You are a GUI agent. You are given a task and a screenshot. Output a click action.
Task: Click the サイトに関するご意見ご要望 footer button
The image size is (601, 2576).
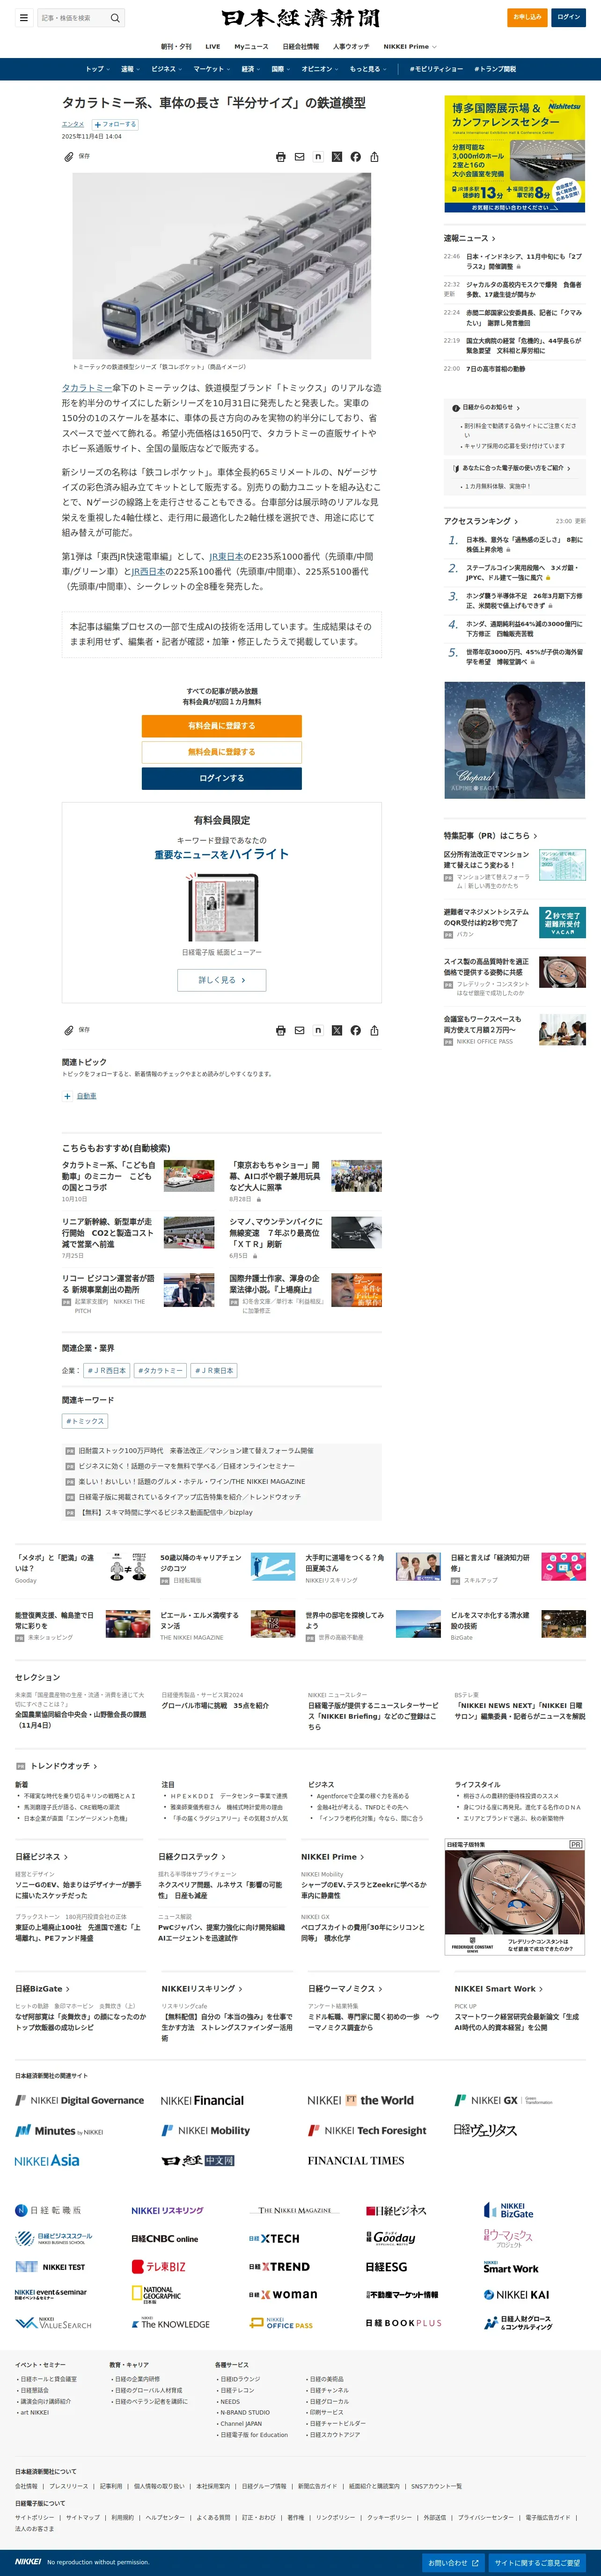coord(538,2563)
